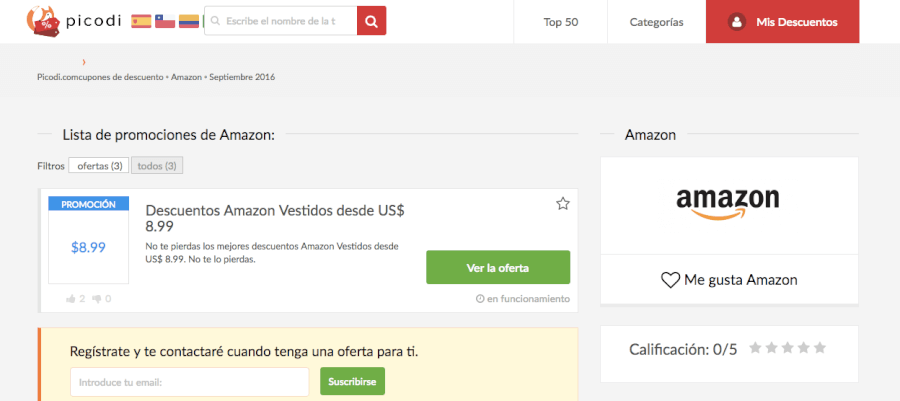This screenshot has height=401, width=900.
Task: Click the 'Introduce tu email' field
Action: click(x=189, y=382)
